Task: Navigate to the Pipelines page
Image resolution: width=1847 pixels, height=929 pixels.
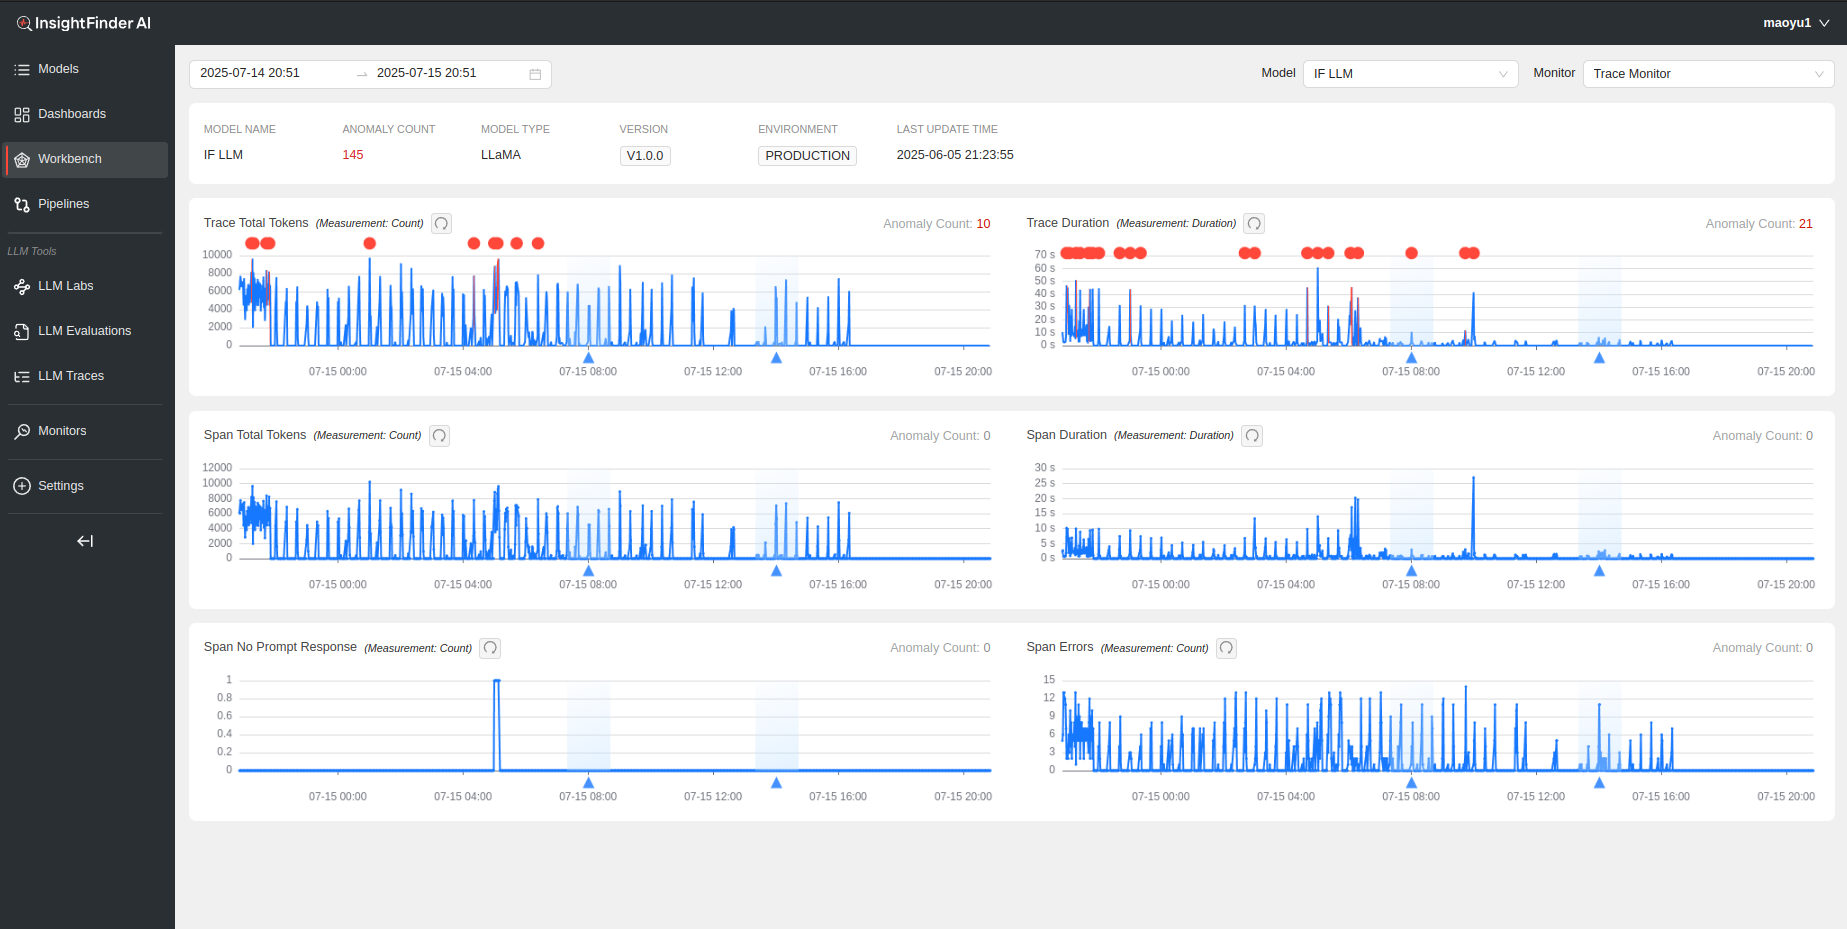Action: [x=63, y=204]
